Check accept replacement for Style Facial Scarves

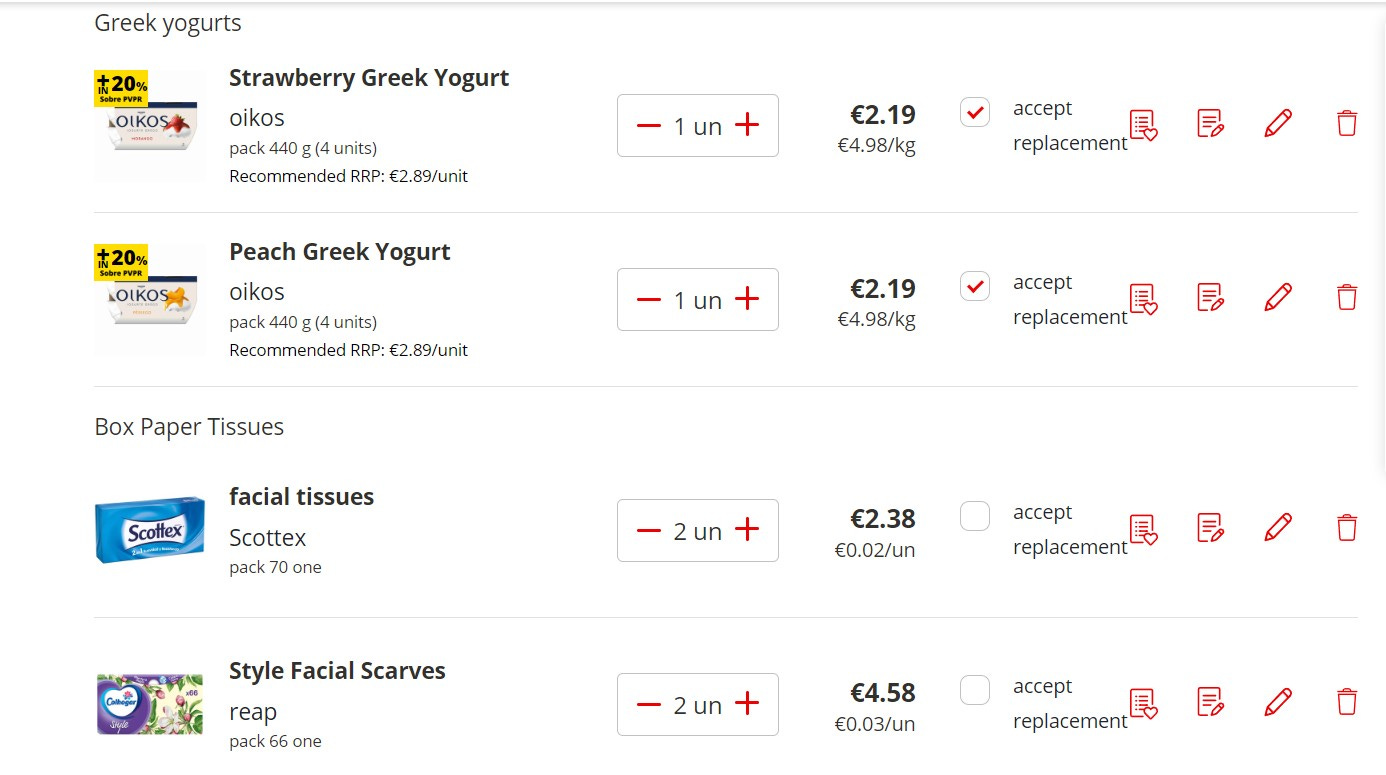tap(974, 690)
